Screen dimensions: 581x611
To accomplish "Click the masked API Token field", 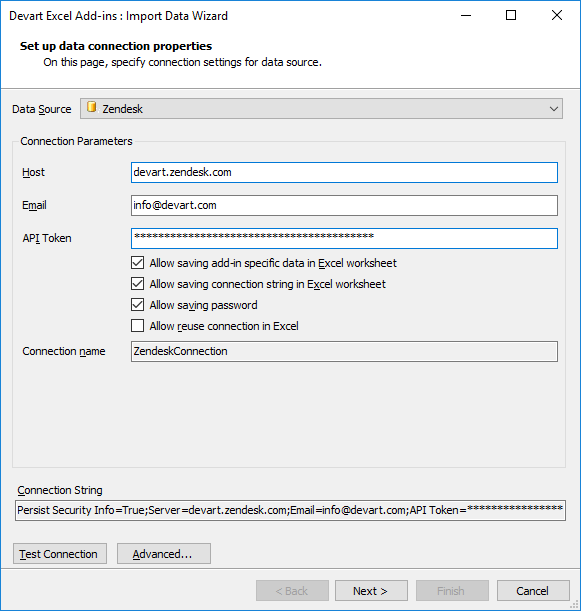I will click(344, 238).
